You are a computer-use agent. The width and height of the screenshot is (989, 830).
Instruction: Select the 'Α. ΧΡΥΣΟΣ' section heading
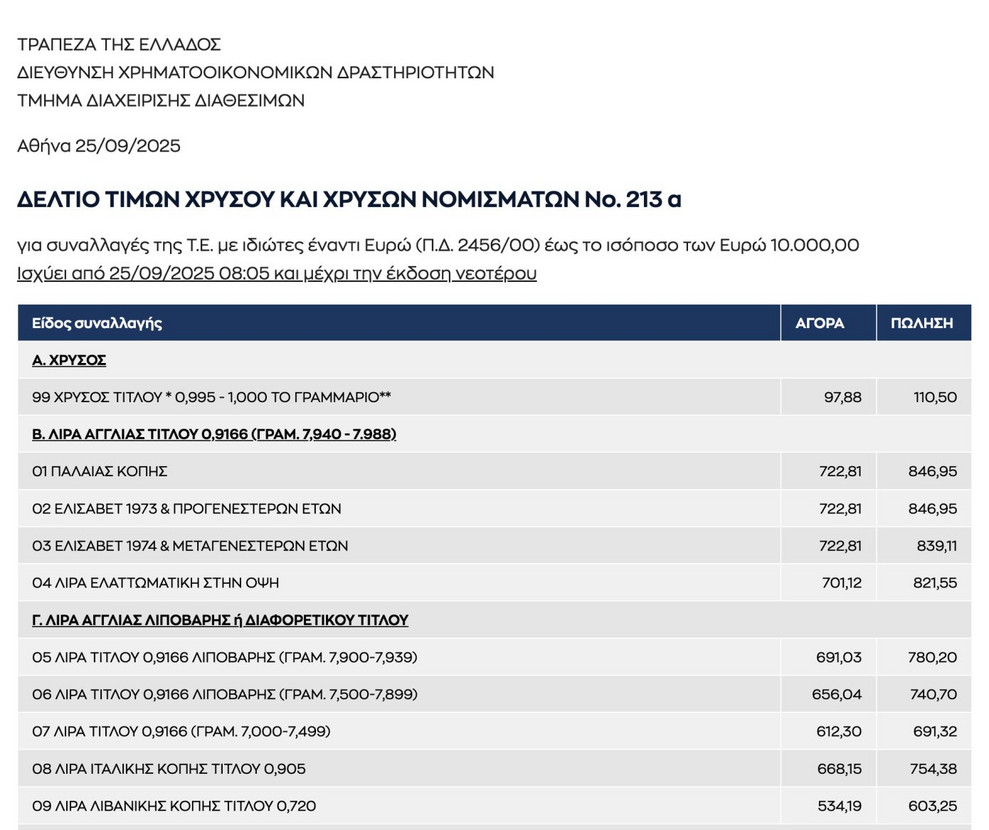click(x=69, y=360)
